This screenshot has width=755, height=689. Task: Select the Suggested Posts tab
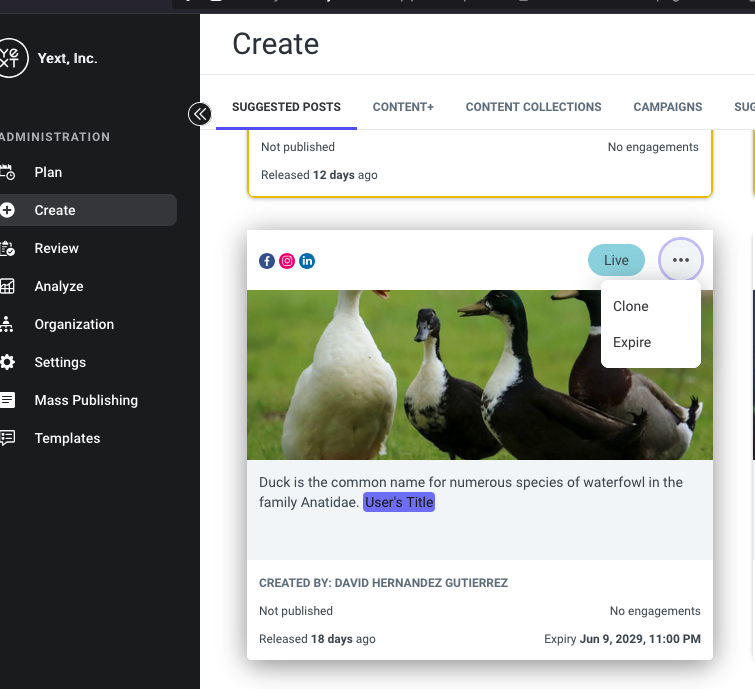coord(286,107)
